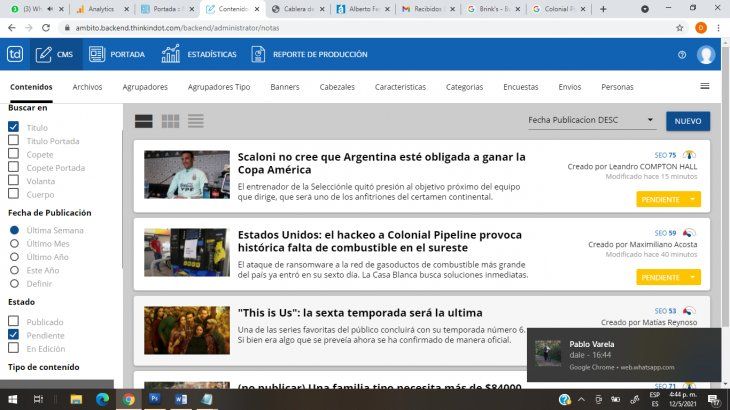This screenshot has width=730, height=410.
Task: Expand the Pendiente arrow on Colonial Pipeline article
Action: tap(693, 277)
